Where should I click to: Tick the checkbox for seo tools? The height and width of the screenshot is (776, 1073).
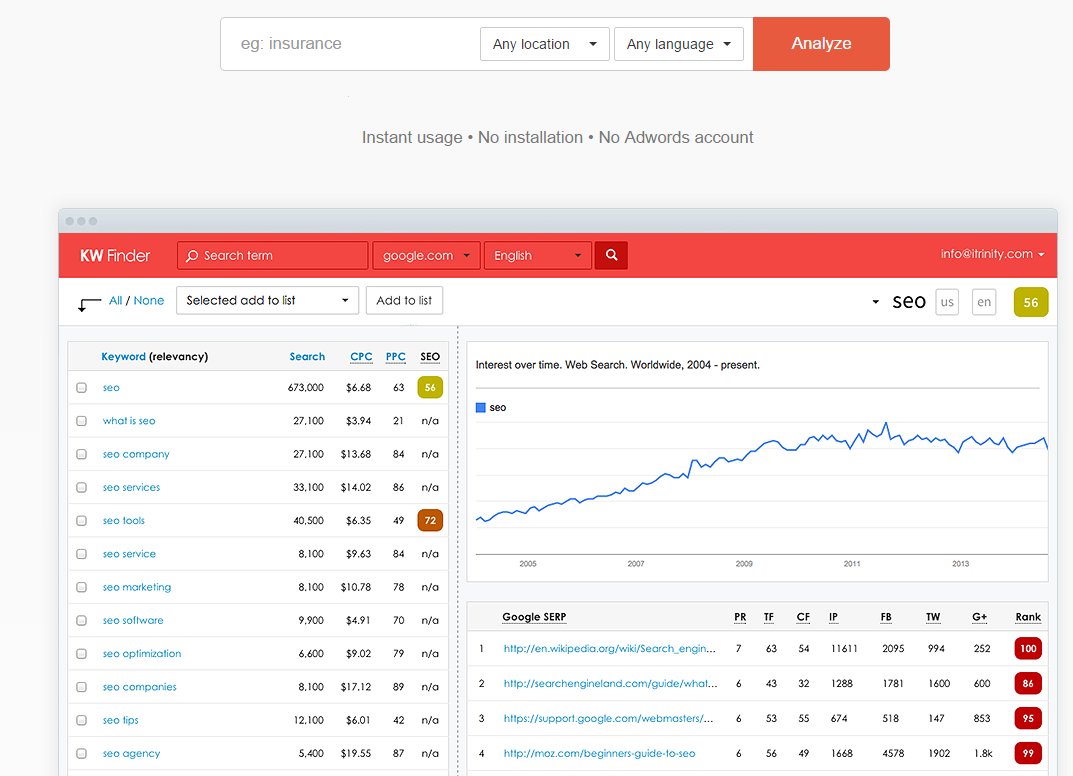pos(81,521)
